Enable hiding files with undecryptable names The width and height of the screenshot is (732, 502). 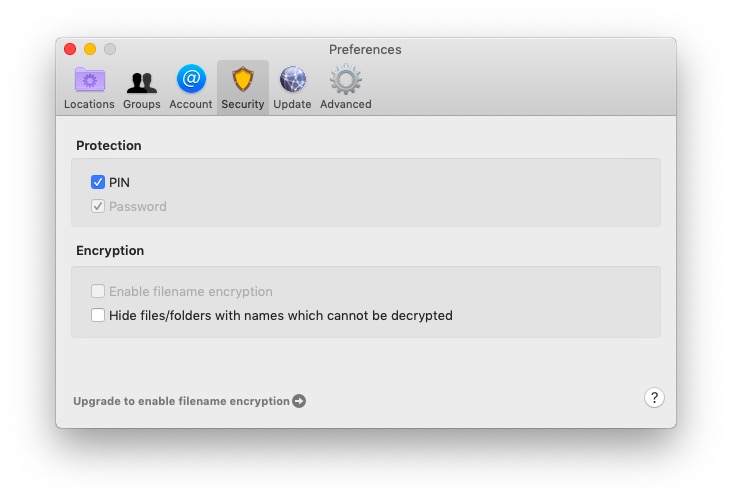(x=98, y=315)
